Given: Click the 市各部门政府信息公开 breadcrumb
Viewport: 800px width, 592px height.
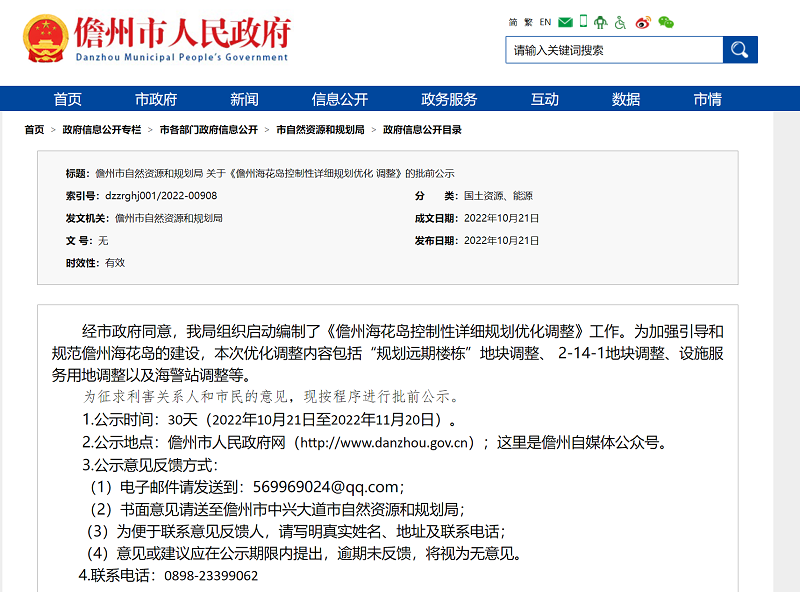Looking at the screenshot, I should tap(209, 130).
